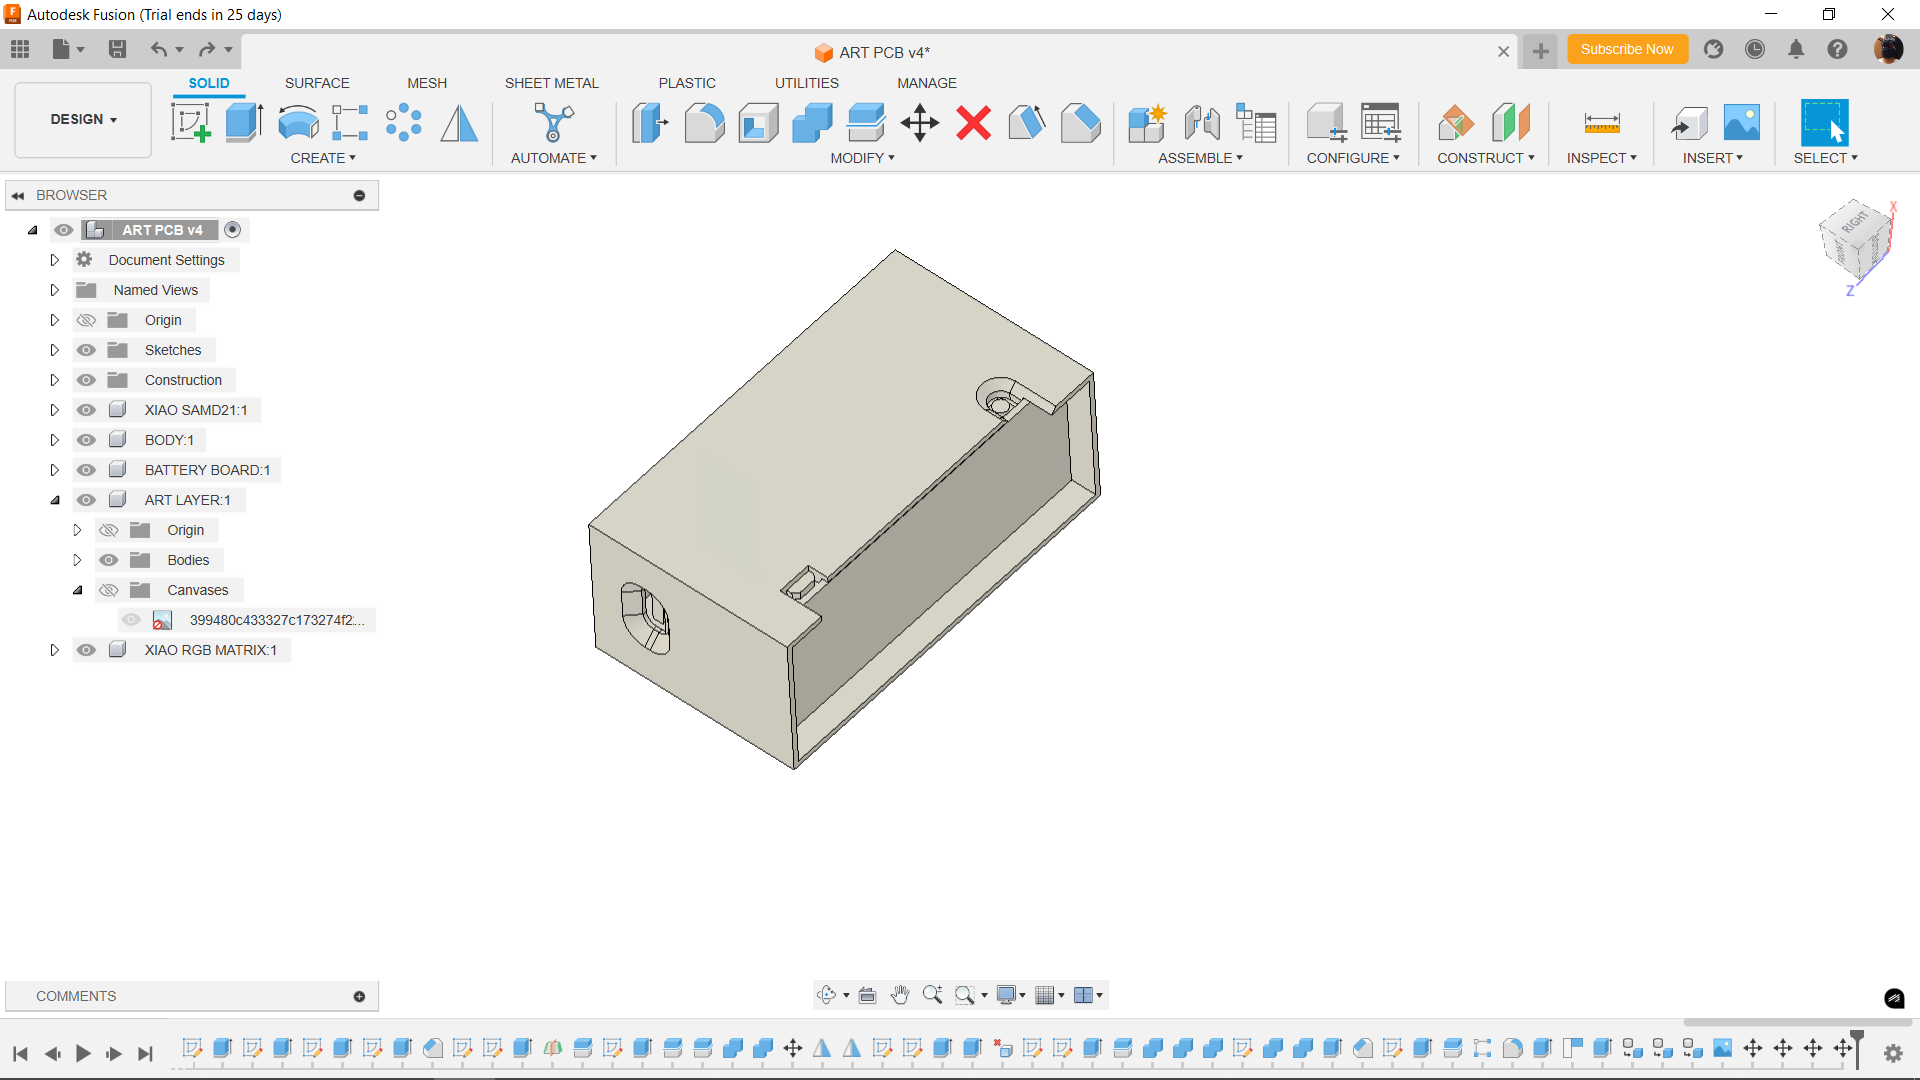Open the UTILITIES tab
The image size is (1920, 1080).
point(807,83)
